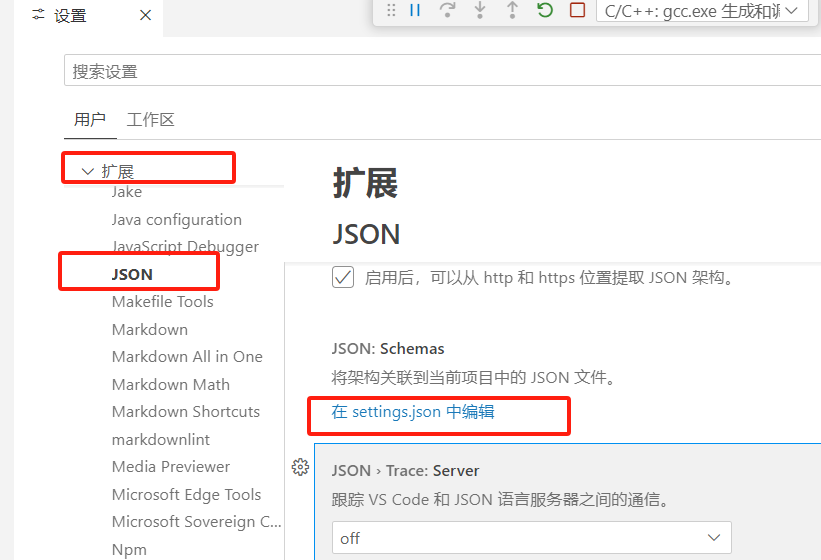The height and width of the screenshot is (560, 821).
Task: Toggle the JSON schema download checkbox
Action: 343,277
